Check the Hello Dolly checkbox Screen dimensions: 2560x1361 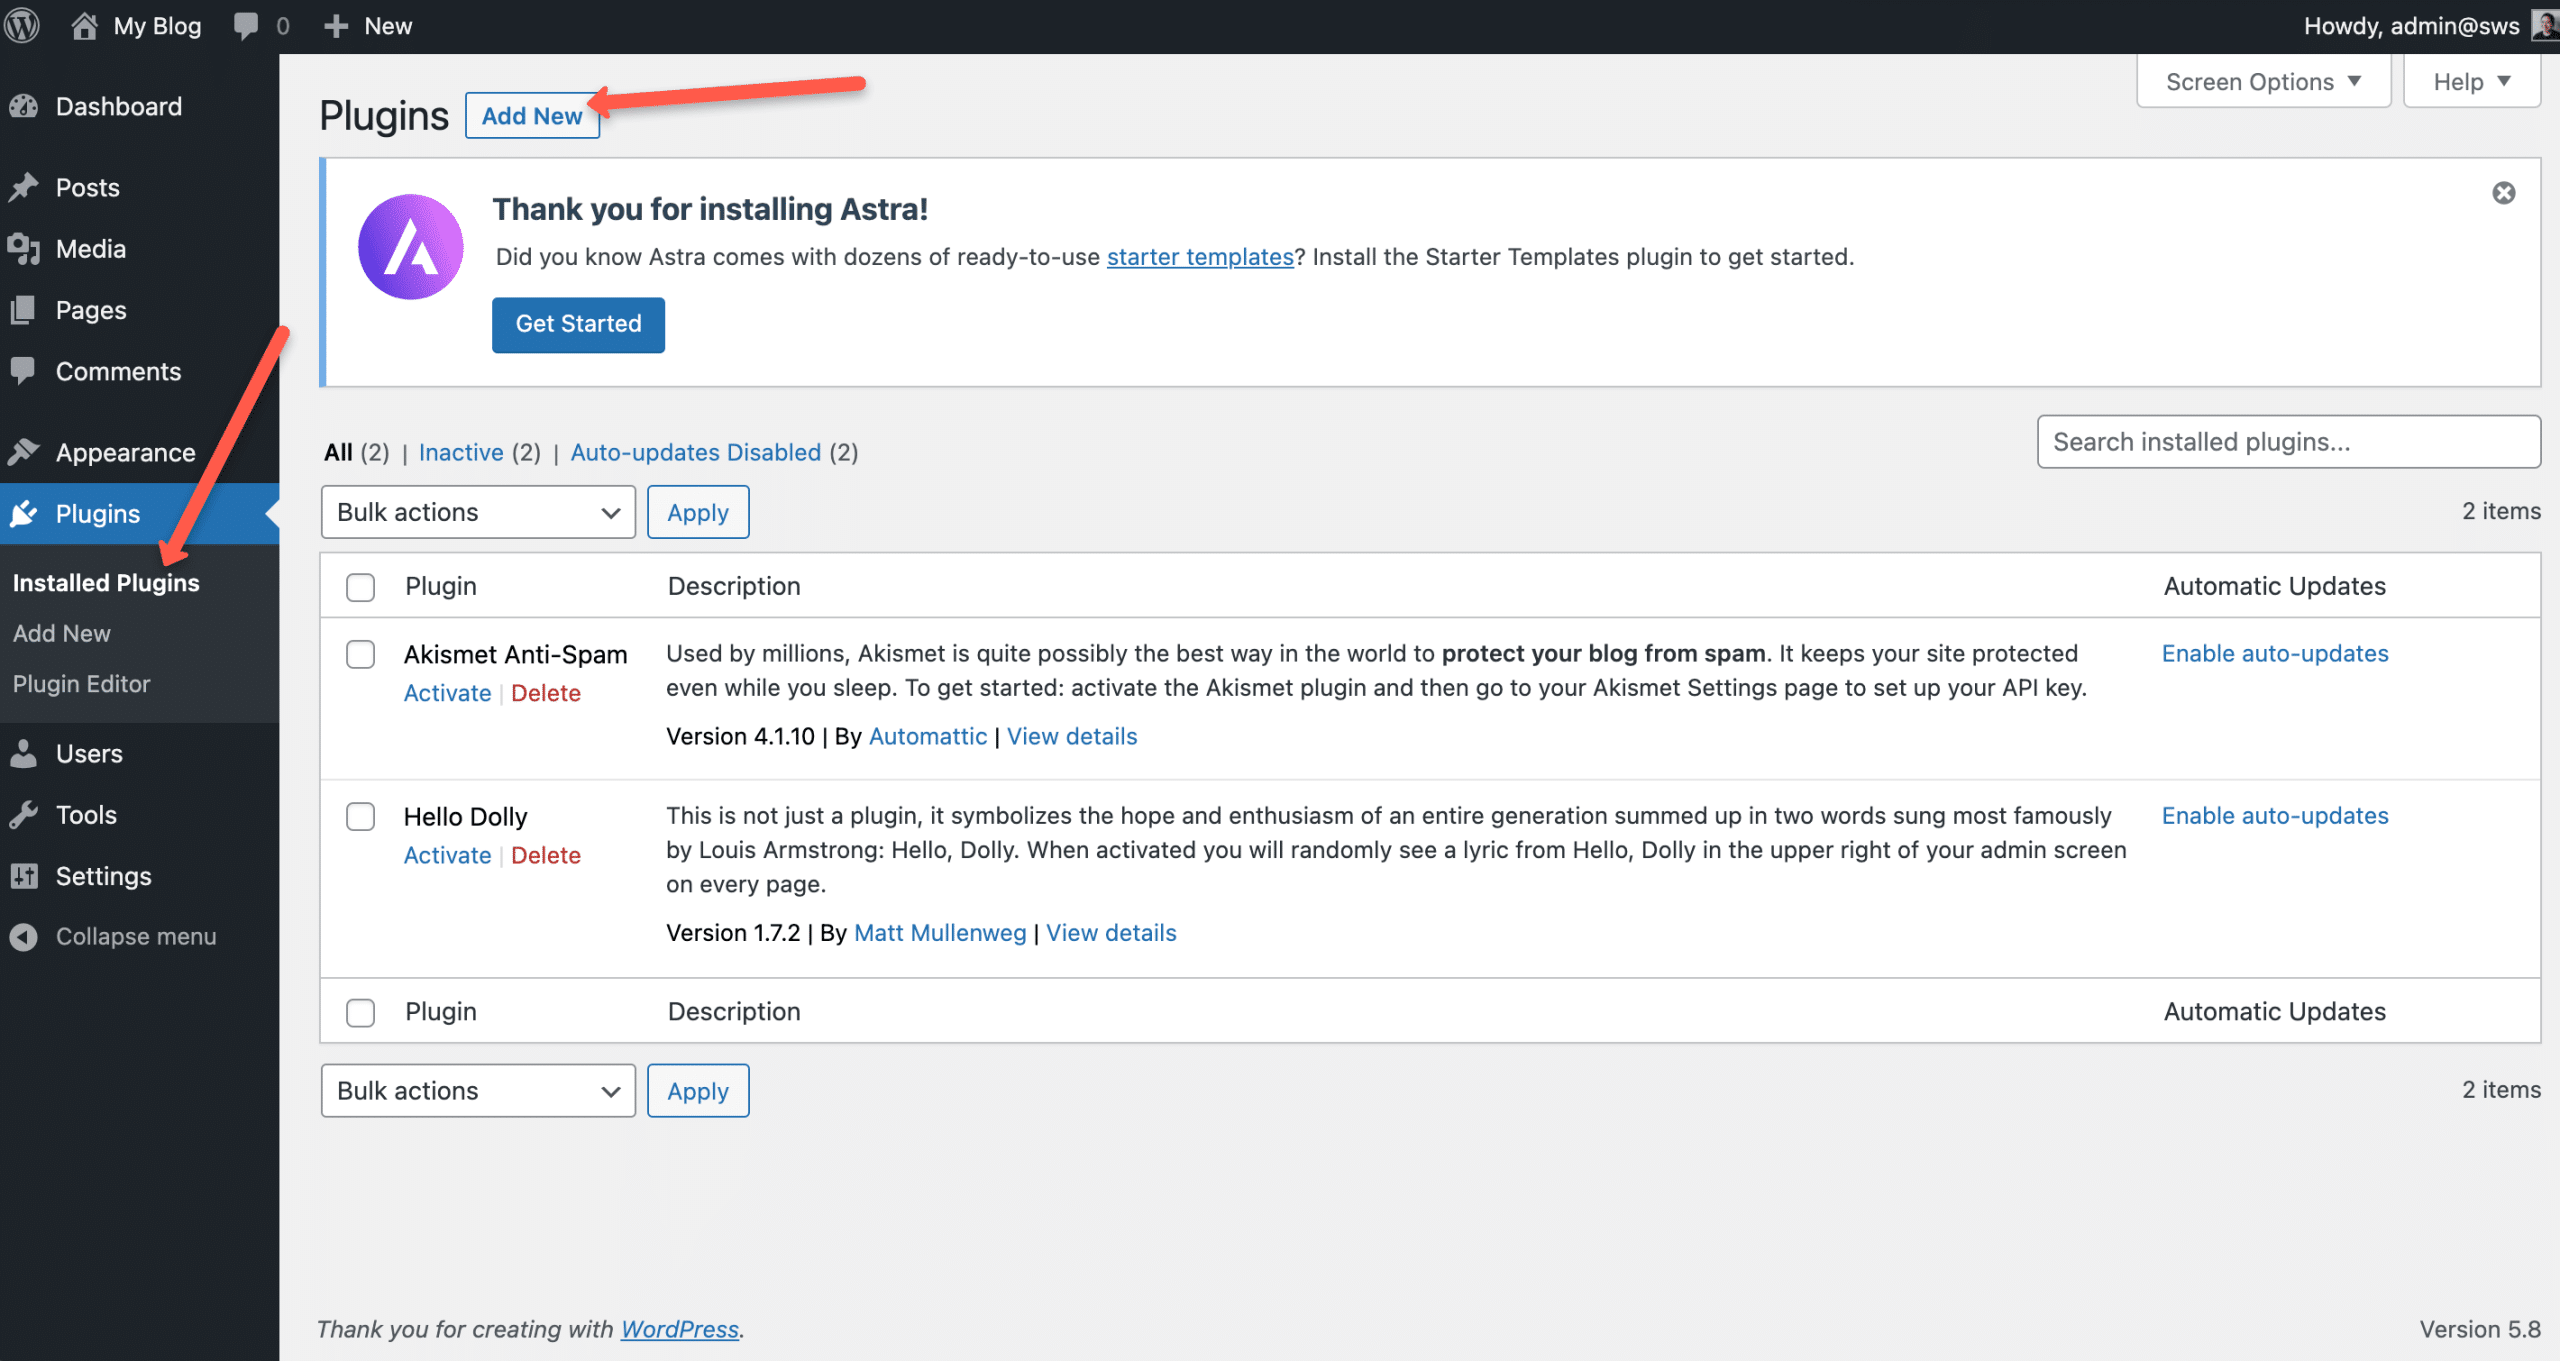360,817
